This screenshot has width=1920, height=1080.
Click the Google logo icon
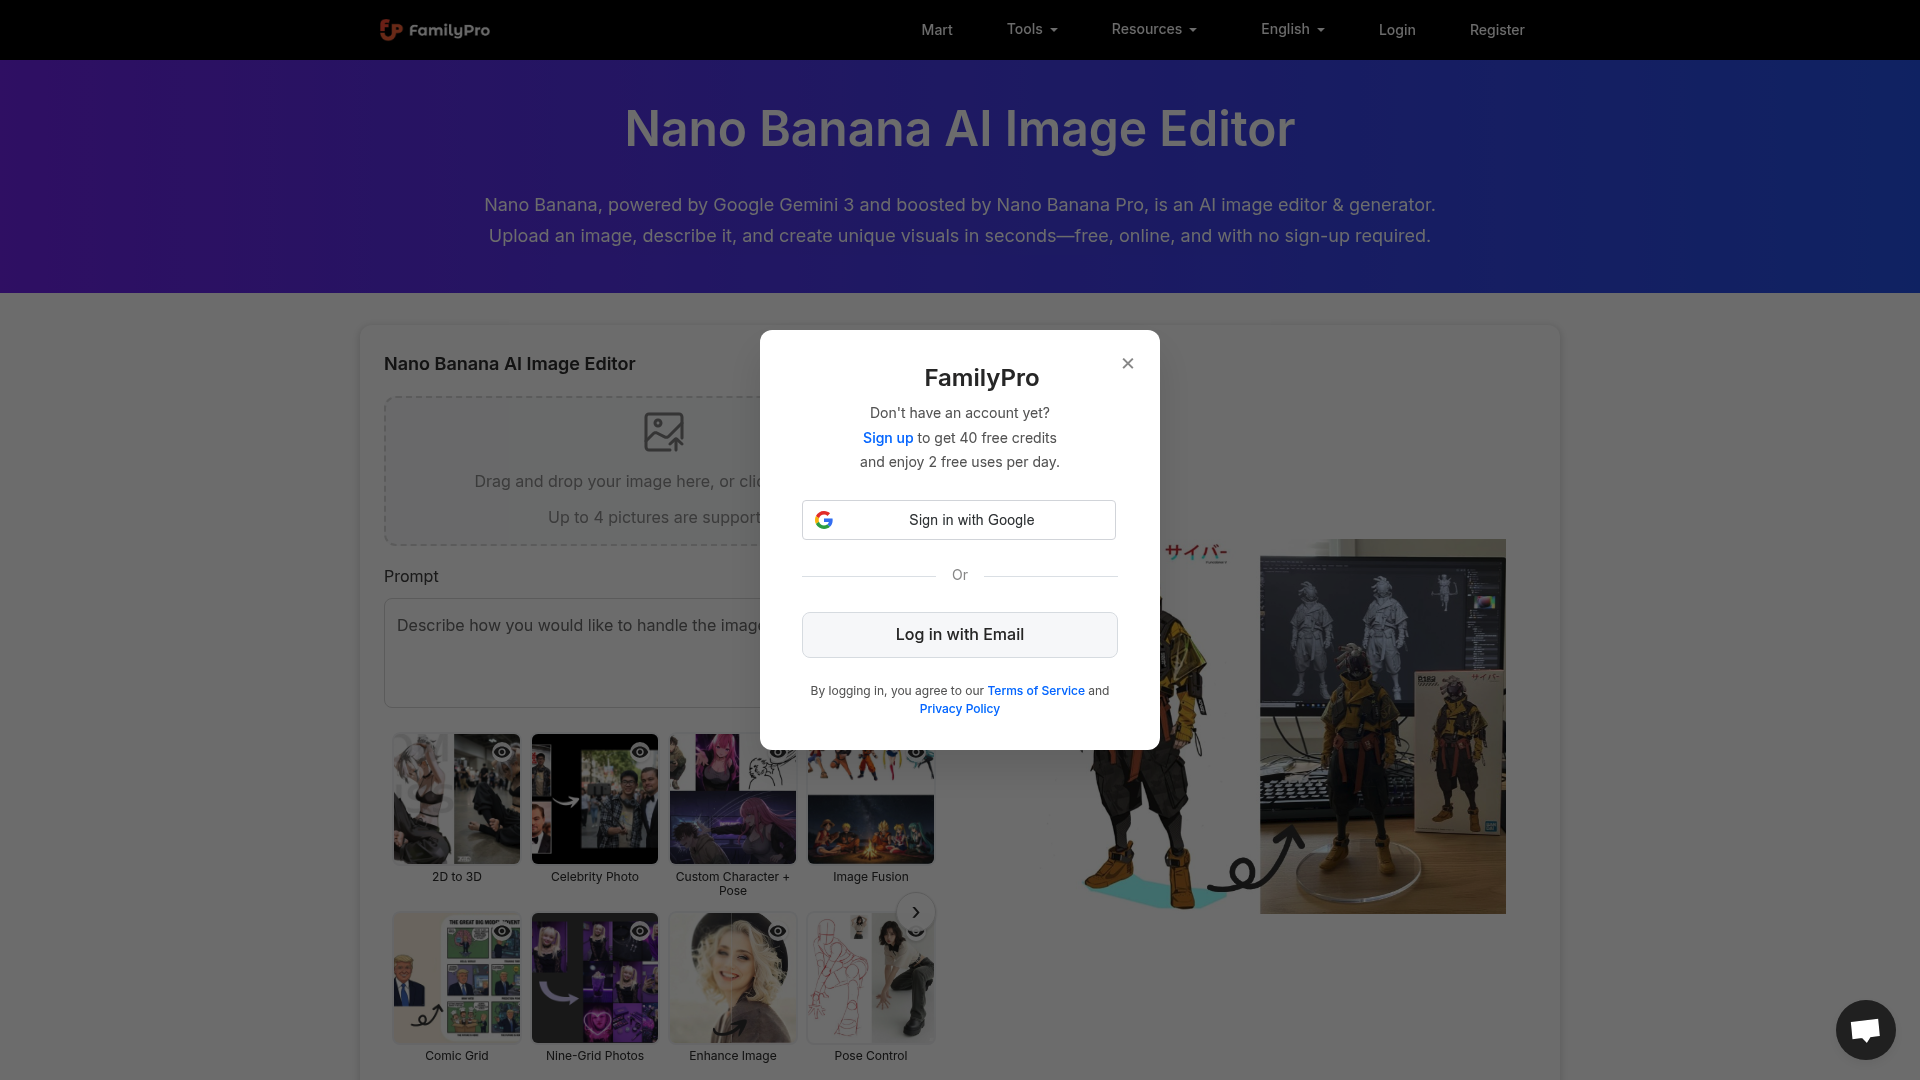[824, 520]
